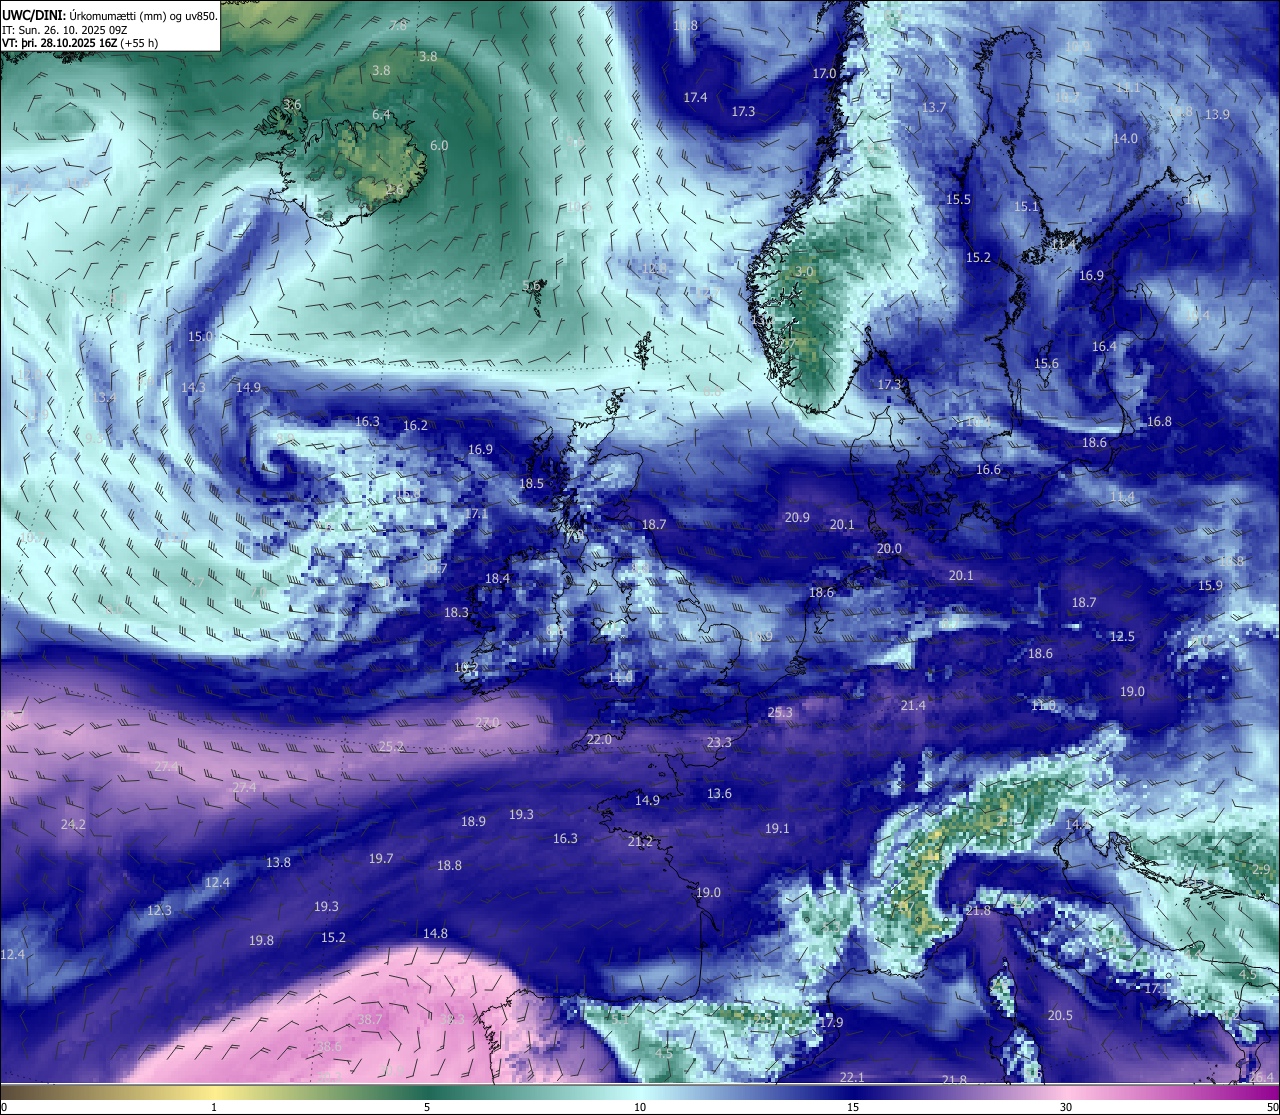This screenshot has height=1115, width=1280.
Task: Click the 15.1 value on the map
Action: pos(1027,206)
